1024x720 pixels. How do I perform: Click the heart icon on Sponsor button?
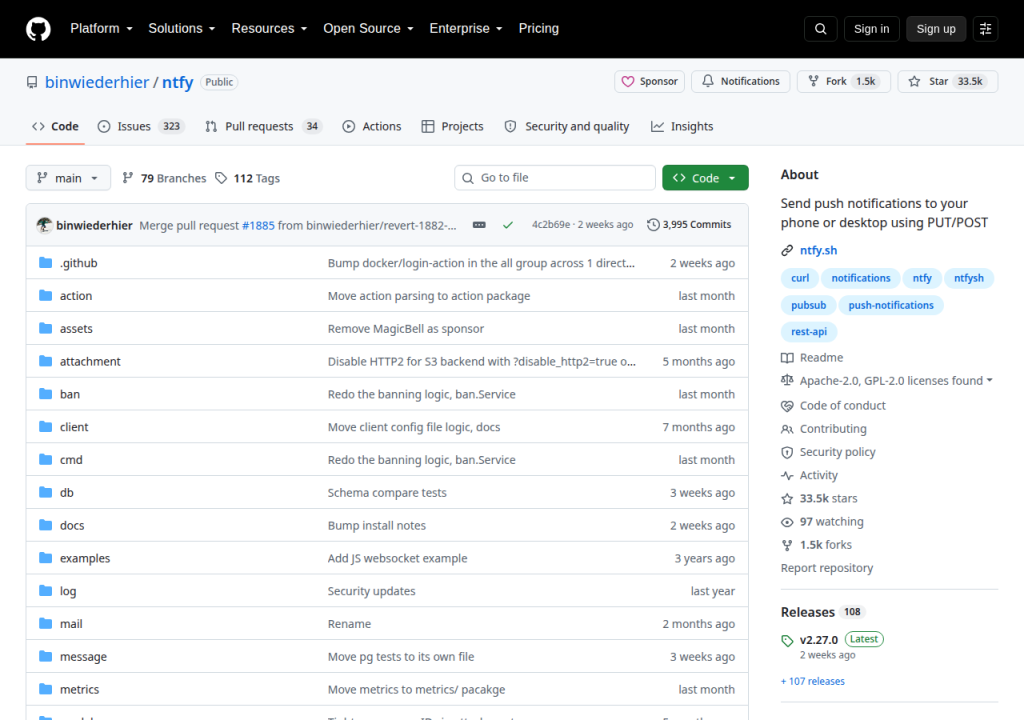point(628,82)
